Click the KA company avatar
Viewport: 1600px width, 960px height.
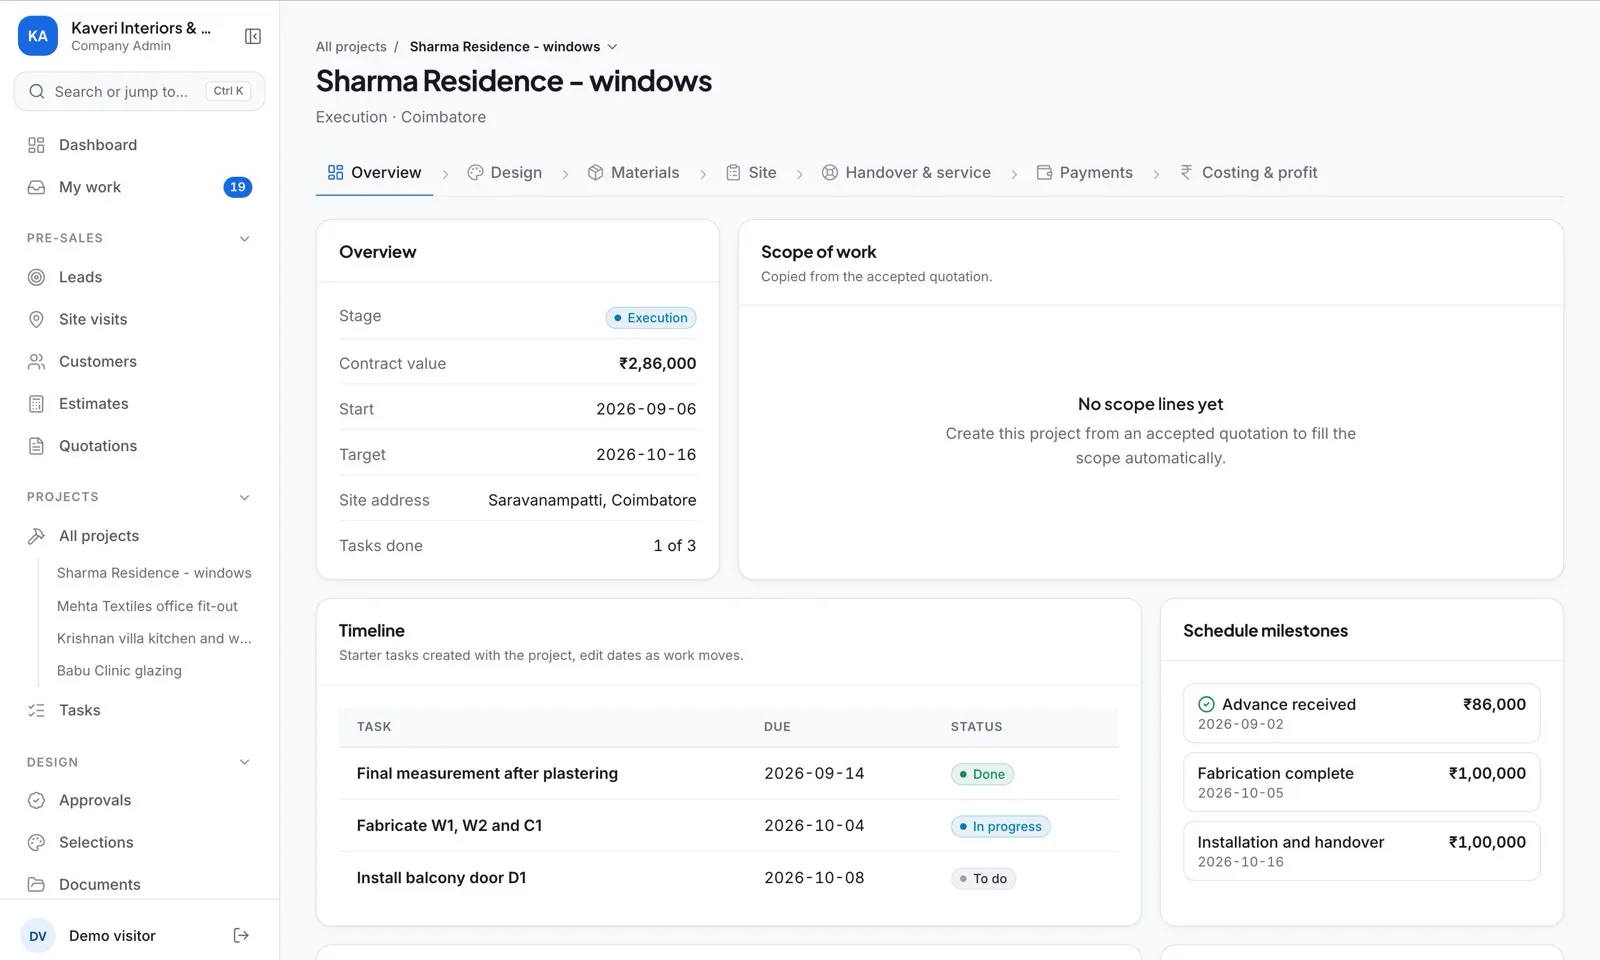[38, 36]
